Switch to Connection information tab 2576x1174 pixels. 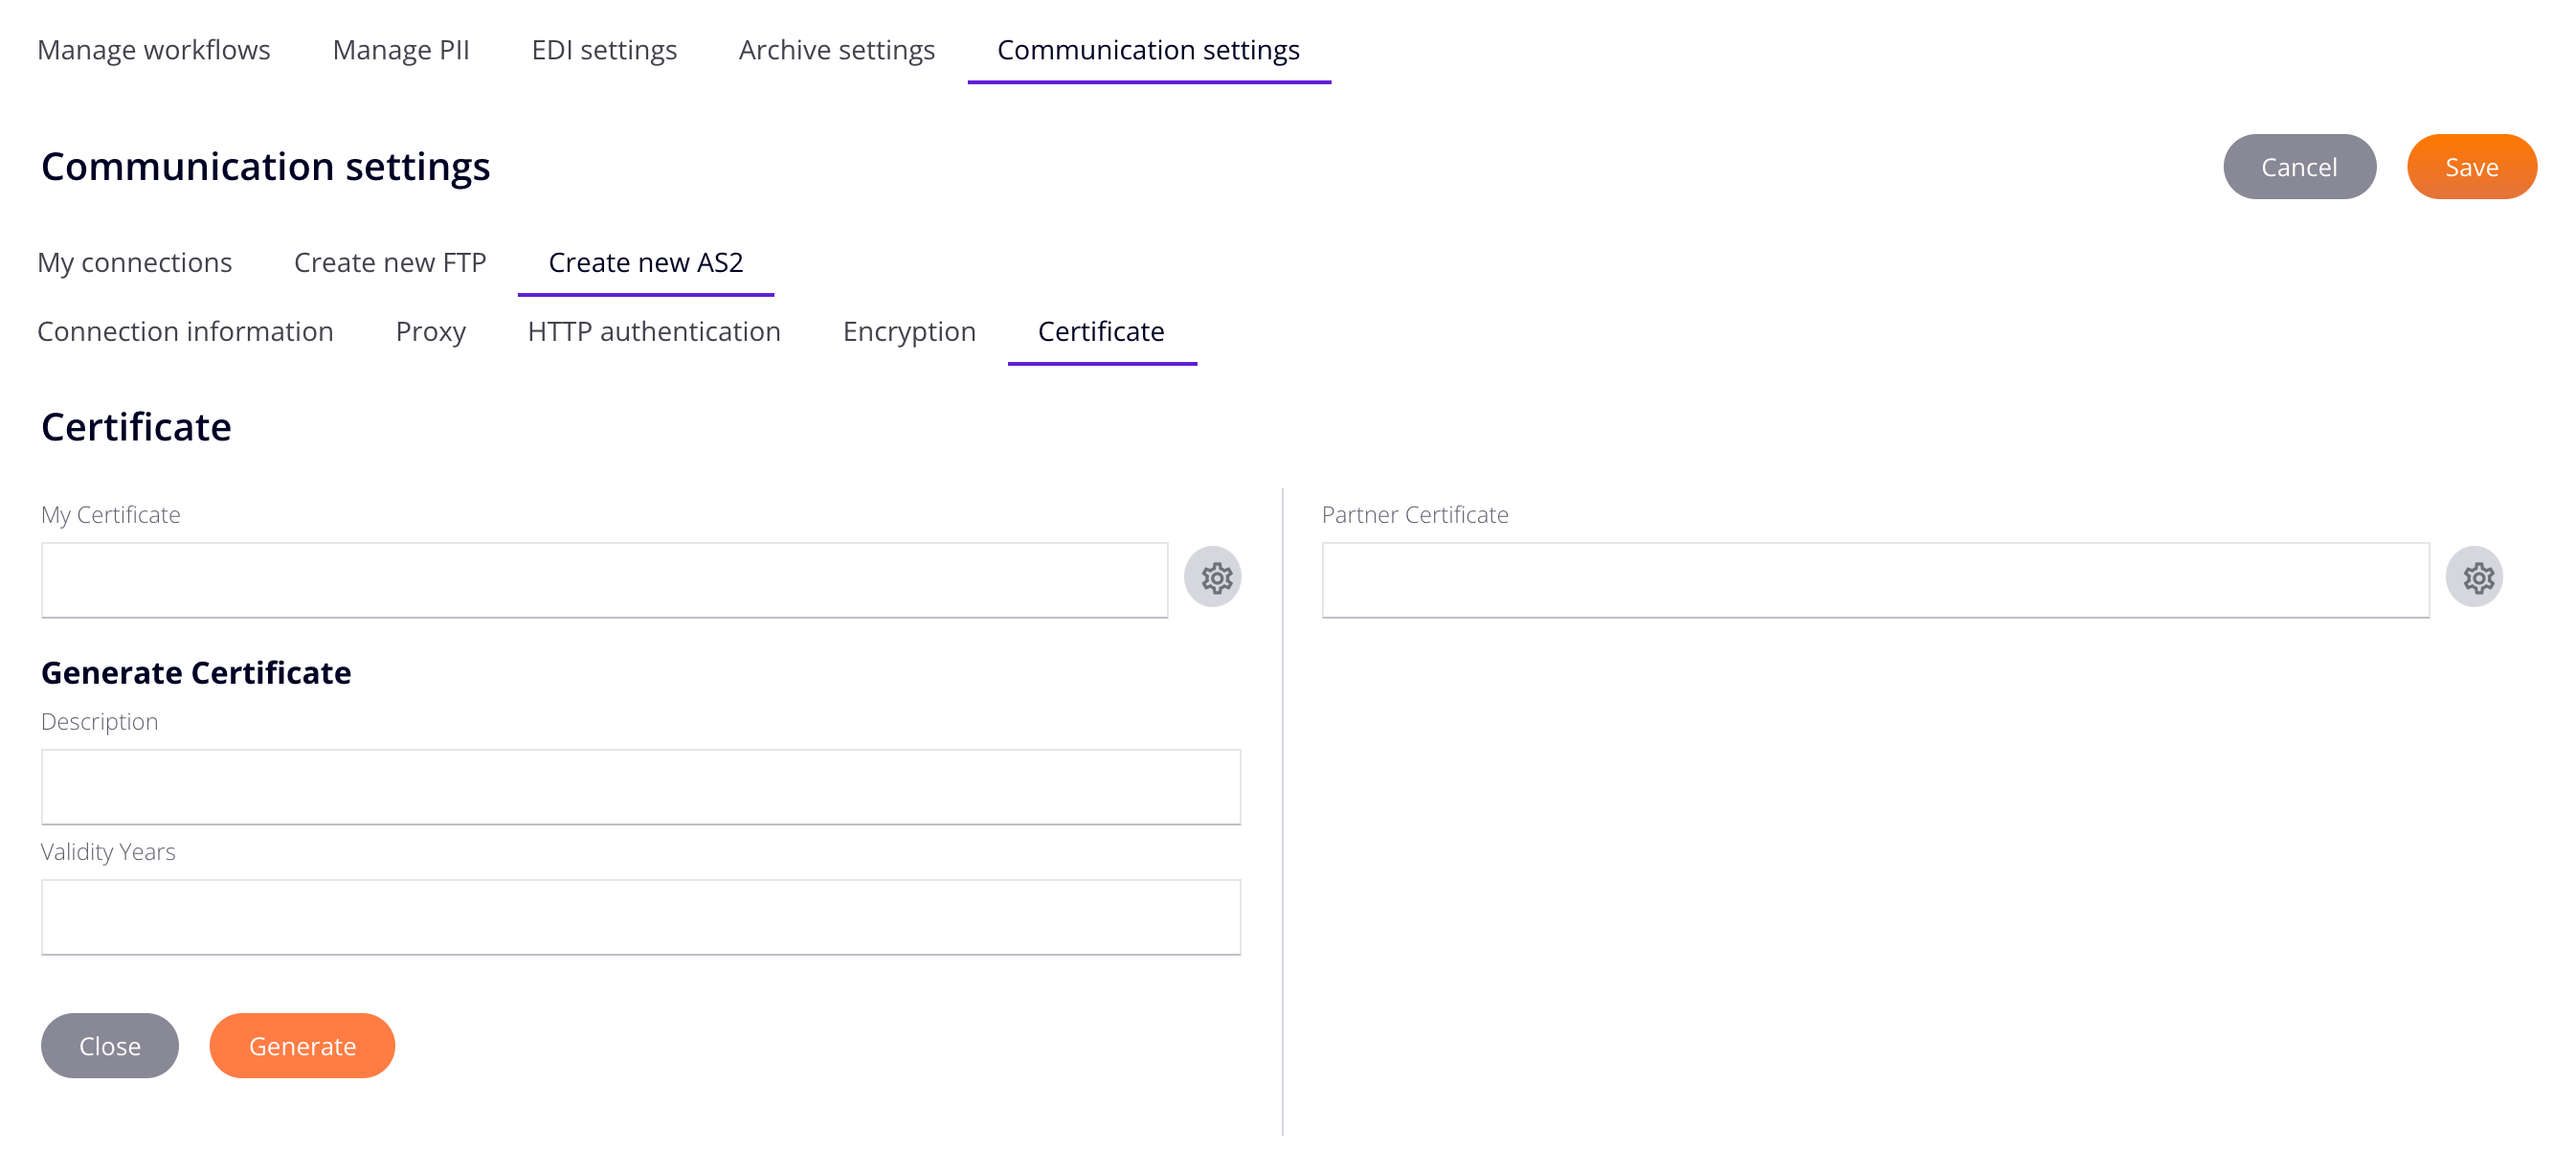186,330
